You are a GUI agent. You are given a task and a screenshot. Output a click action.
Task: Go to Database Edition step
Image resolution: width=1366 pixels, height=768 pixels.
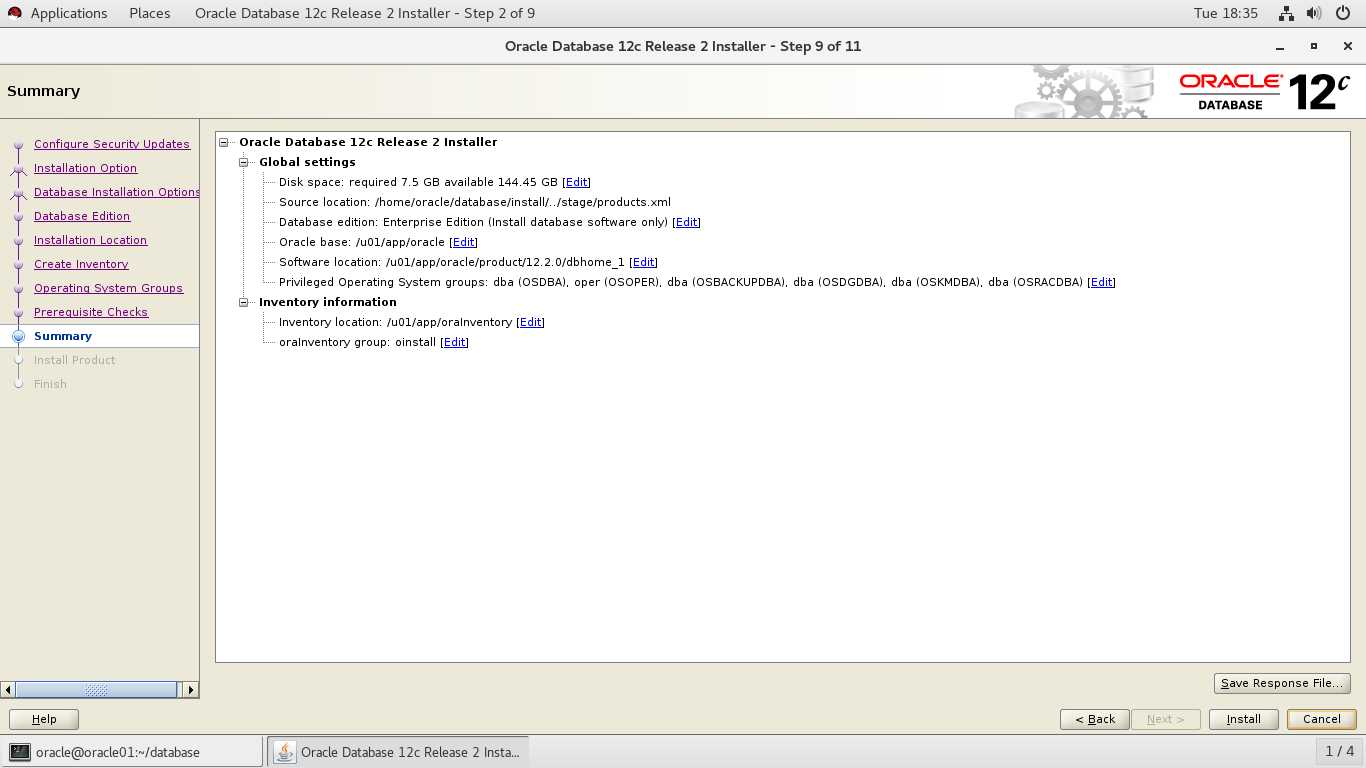pos(82,216)
